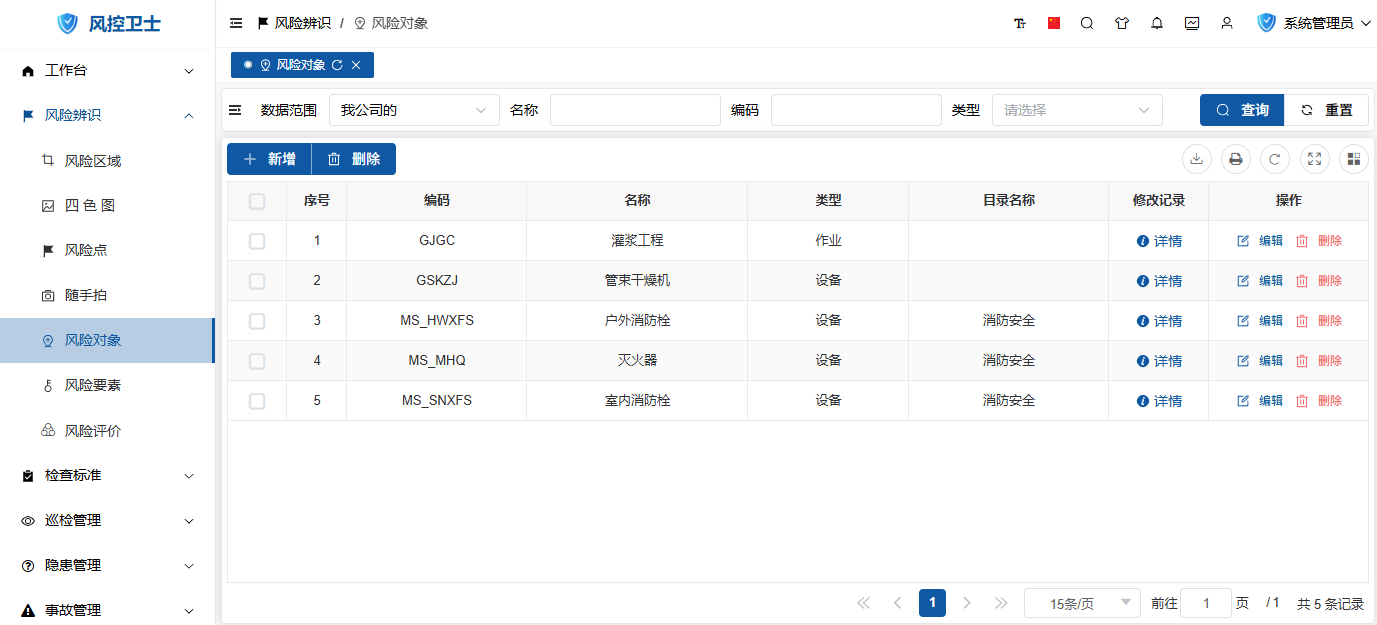Go to 风险评价 menu item

[x=93, y=431]
